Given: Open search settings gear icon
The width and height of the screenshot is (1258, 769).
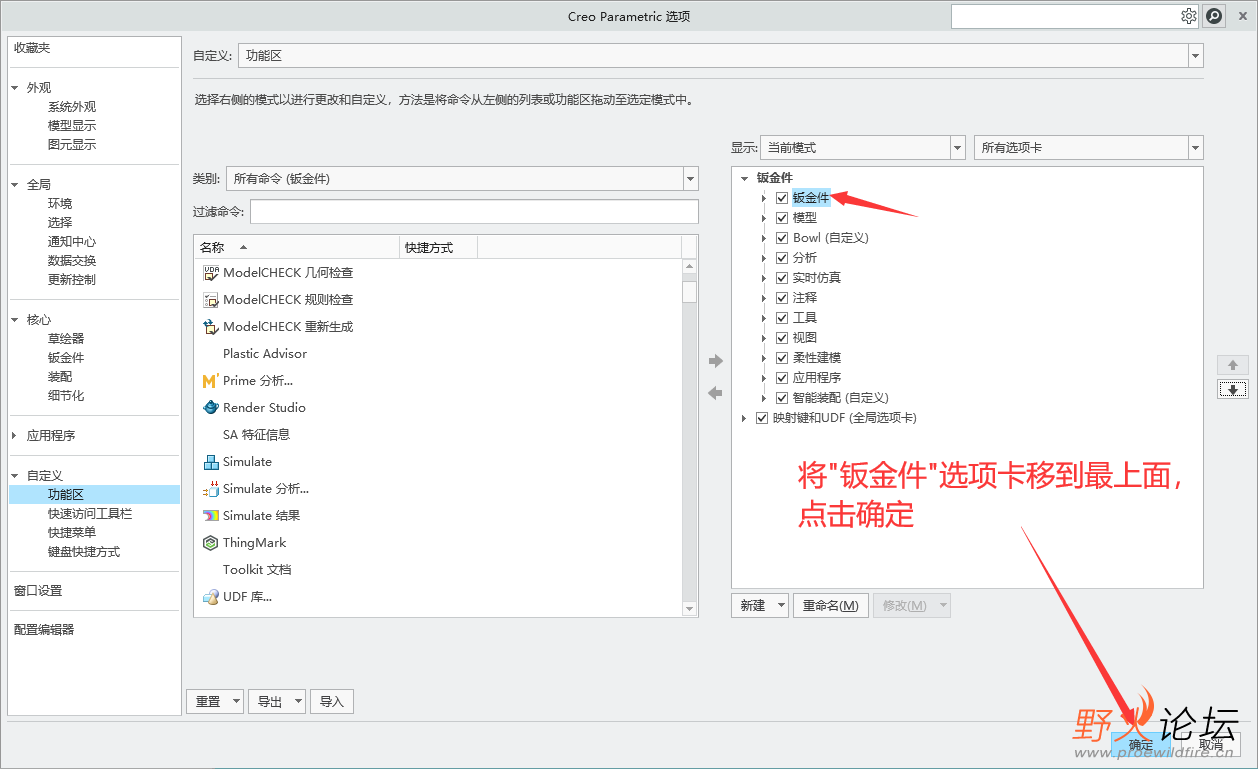Looking at the screenshot, I should pyautogui.click(x=1188, y=16).
